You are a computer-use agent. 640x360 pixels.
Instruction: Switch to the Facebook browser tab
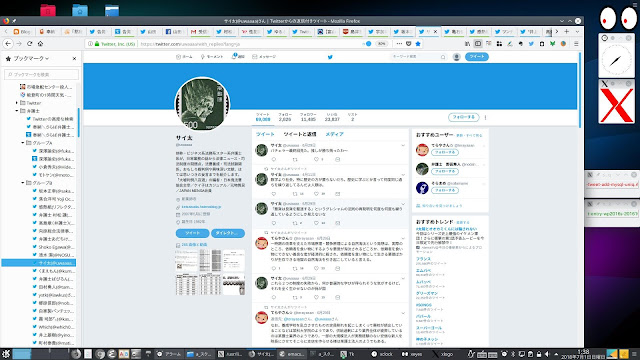click(174, 31)
